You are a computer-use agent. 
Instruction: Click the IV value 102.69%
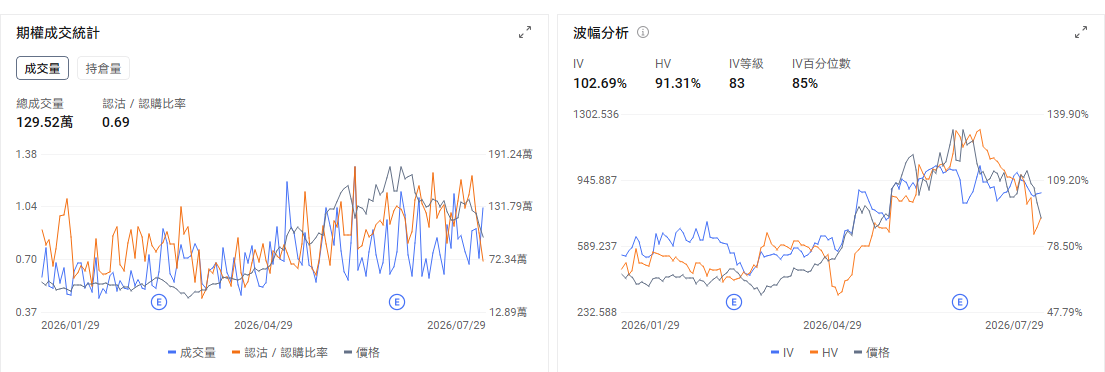tap(600, 83)
